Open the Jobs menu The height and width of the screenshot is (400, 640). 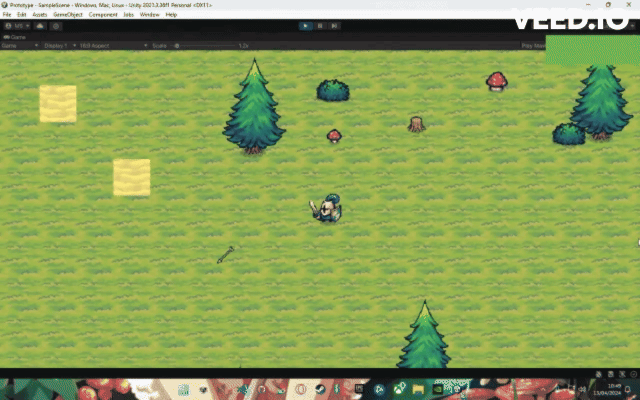click(129, 15)
